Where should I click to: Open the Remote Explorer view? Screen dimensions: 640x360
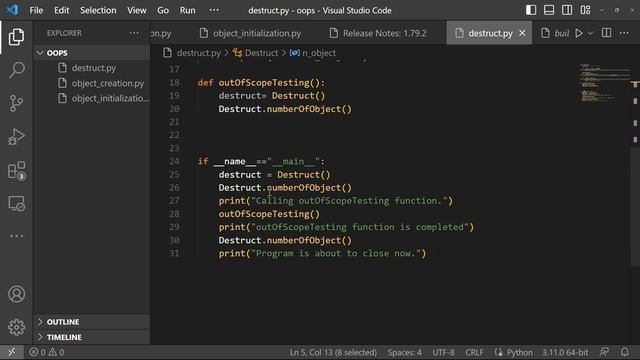pyautogui.click(x=16, y=203)
